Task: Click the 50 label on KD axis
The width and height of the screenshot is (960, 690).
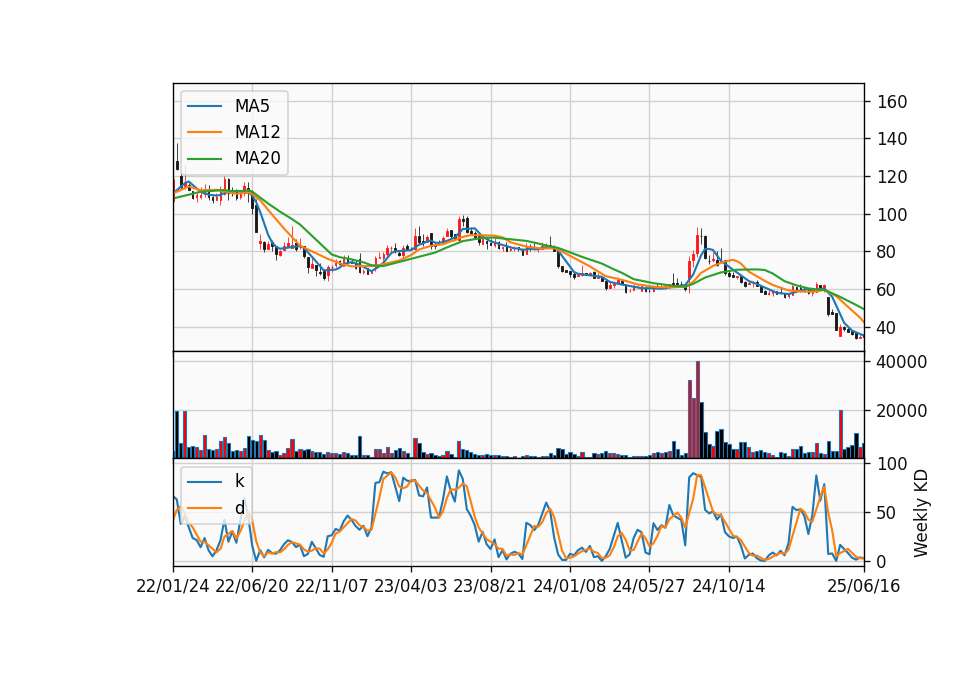Action: pyautogui.click(x=887, y=513)
